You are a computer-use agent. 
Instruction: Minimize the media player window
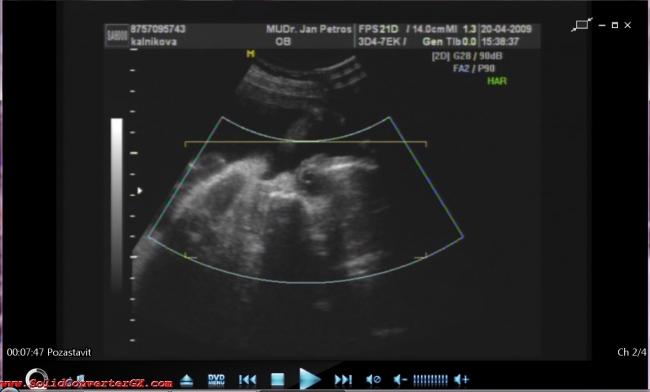coord(602,25)
